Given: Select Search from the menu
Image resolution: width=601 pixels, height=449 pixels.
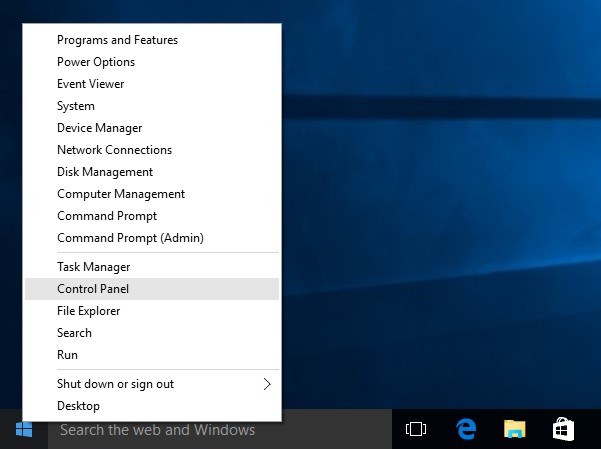Looking at the screenshot, I should 152,333.
